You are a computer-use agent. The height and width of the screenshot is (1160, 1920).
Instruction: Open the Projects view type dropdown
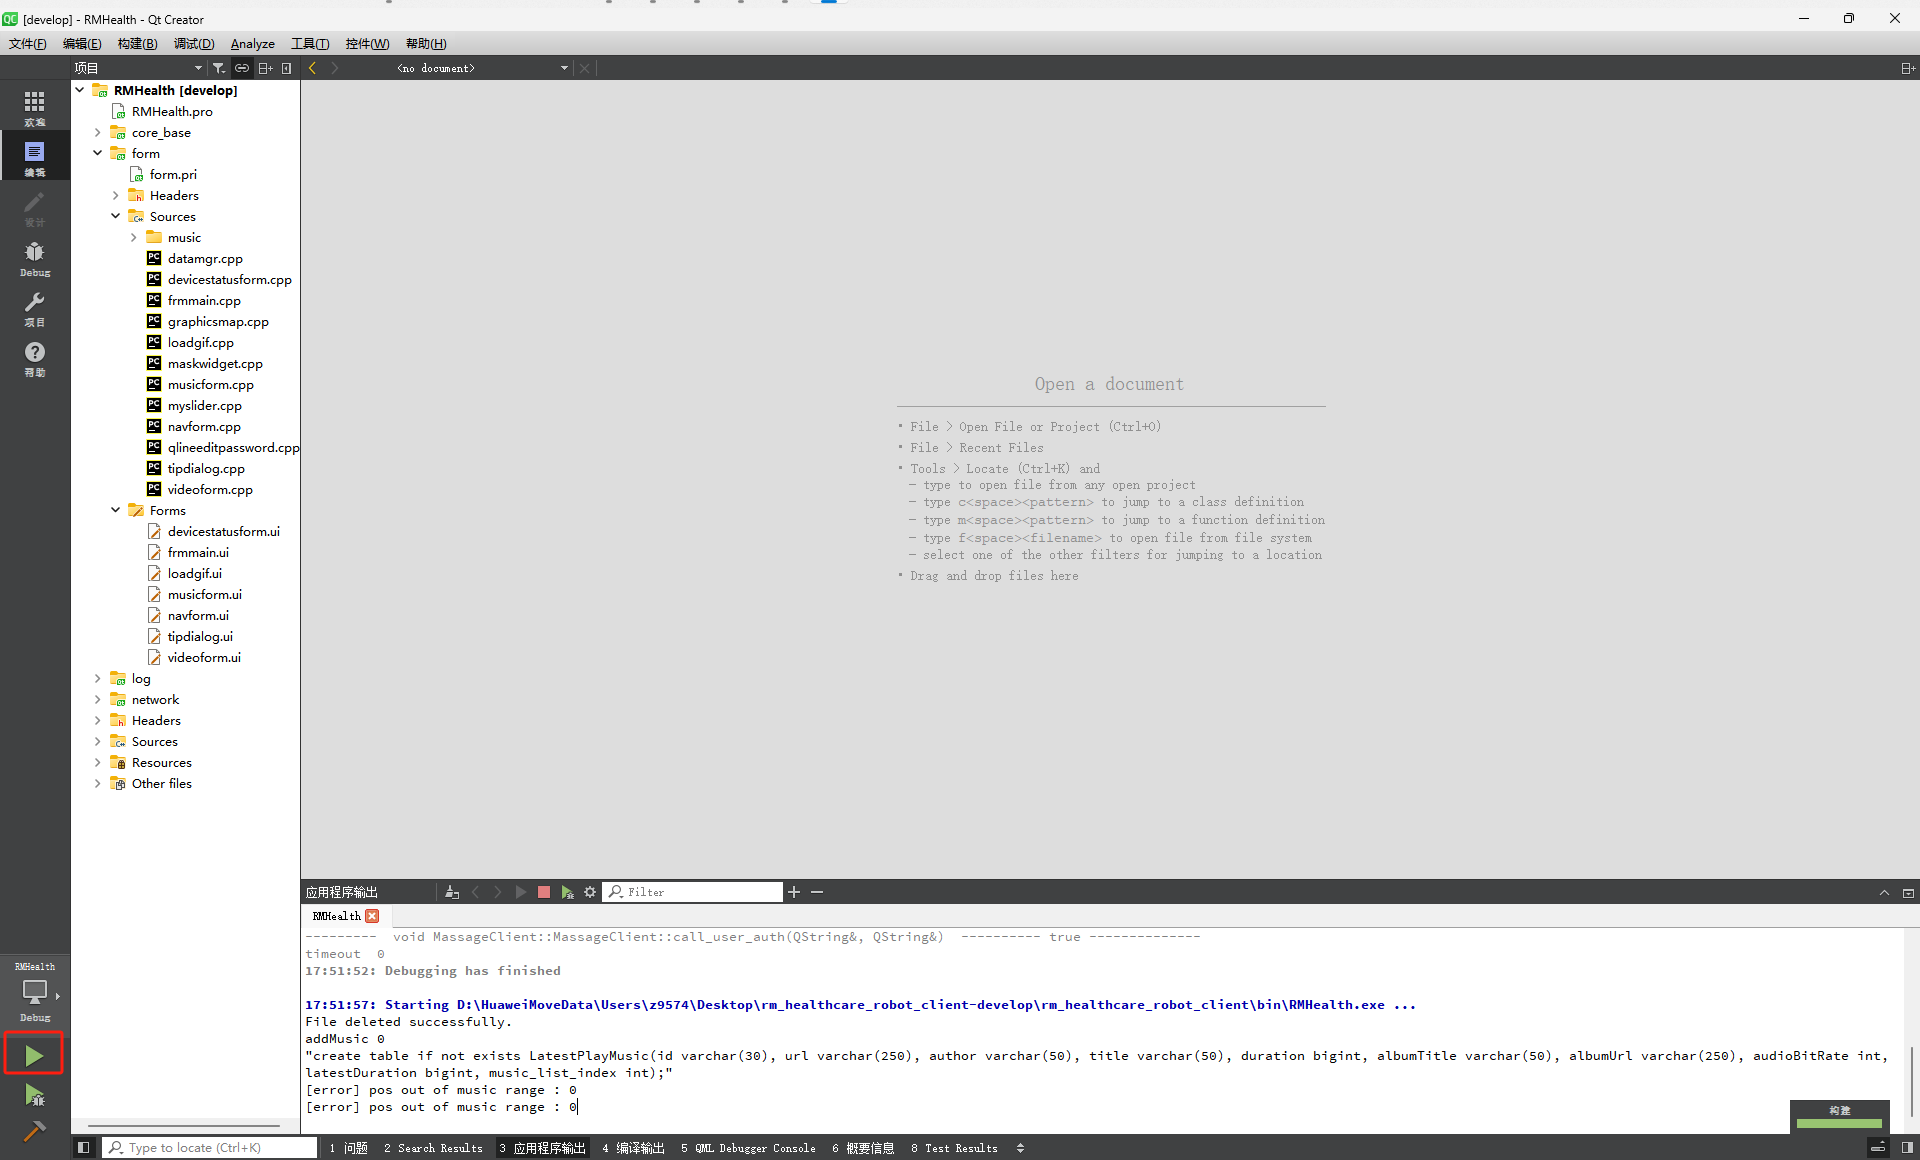(138, 68)
